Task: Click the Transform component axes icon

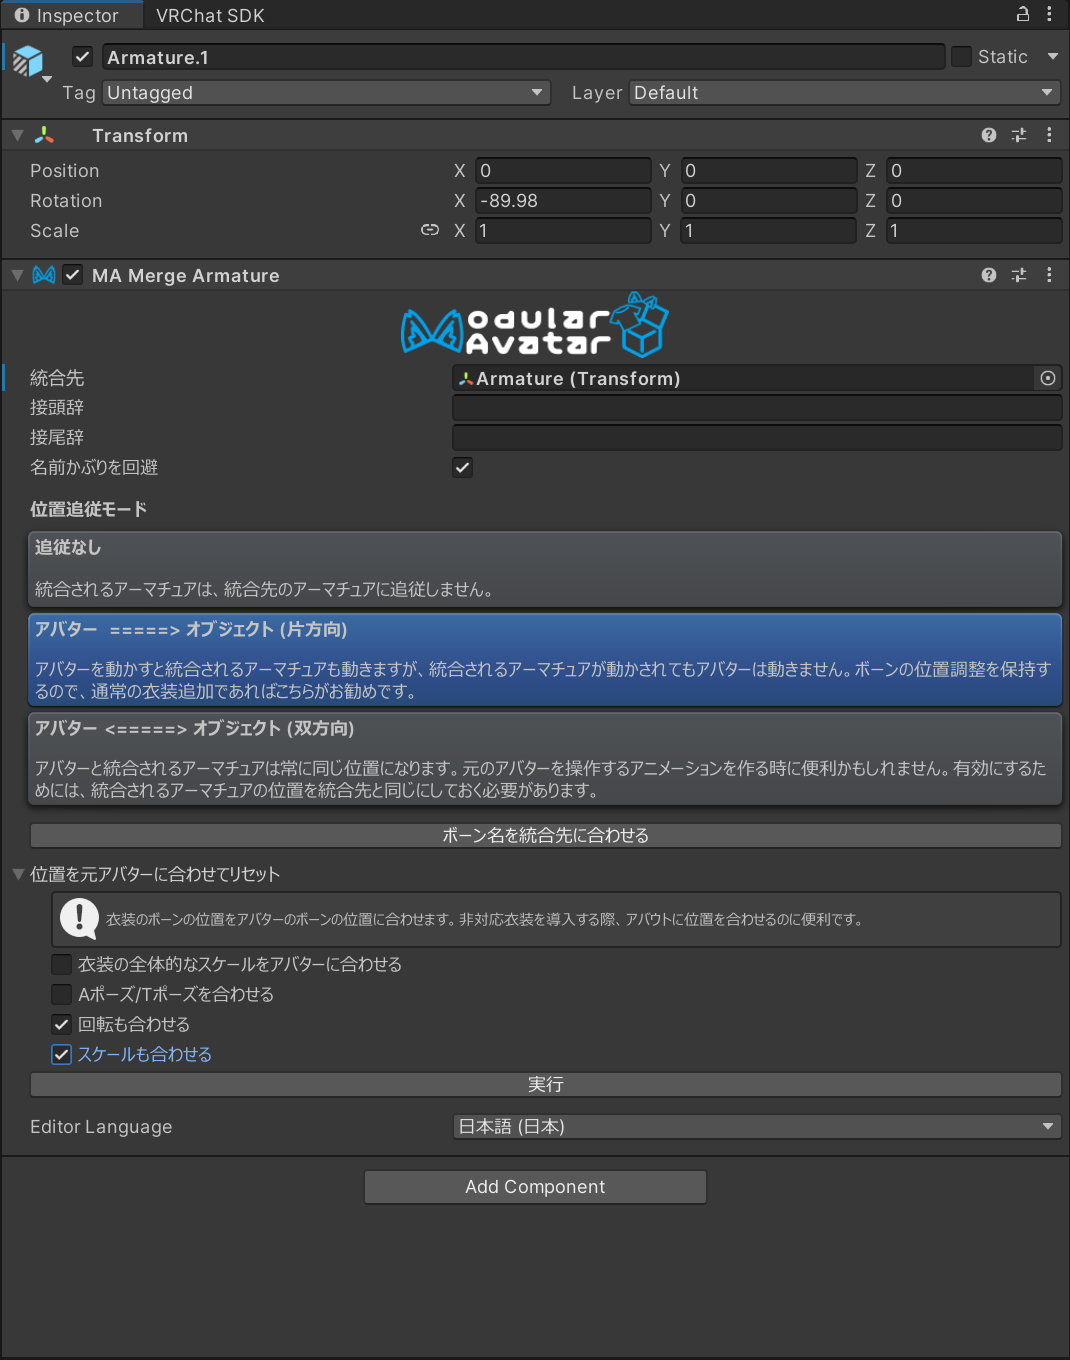Action: (x=45, y=135)
